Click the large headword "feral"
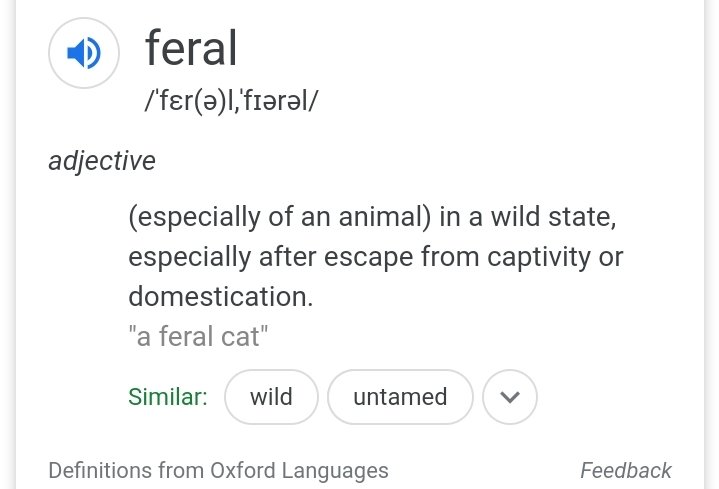Image resolution: width=719 pixels, height=489 pixels. [191, 48]
